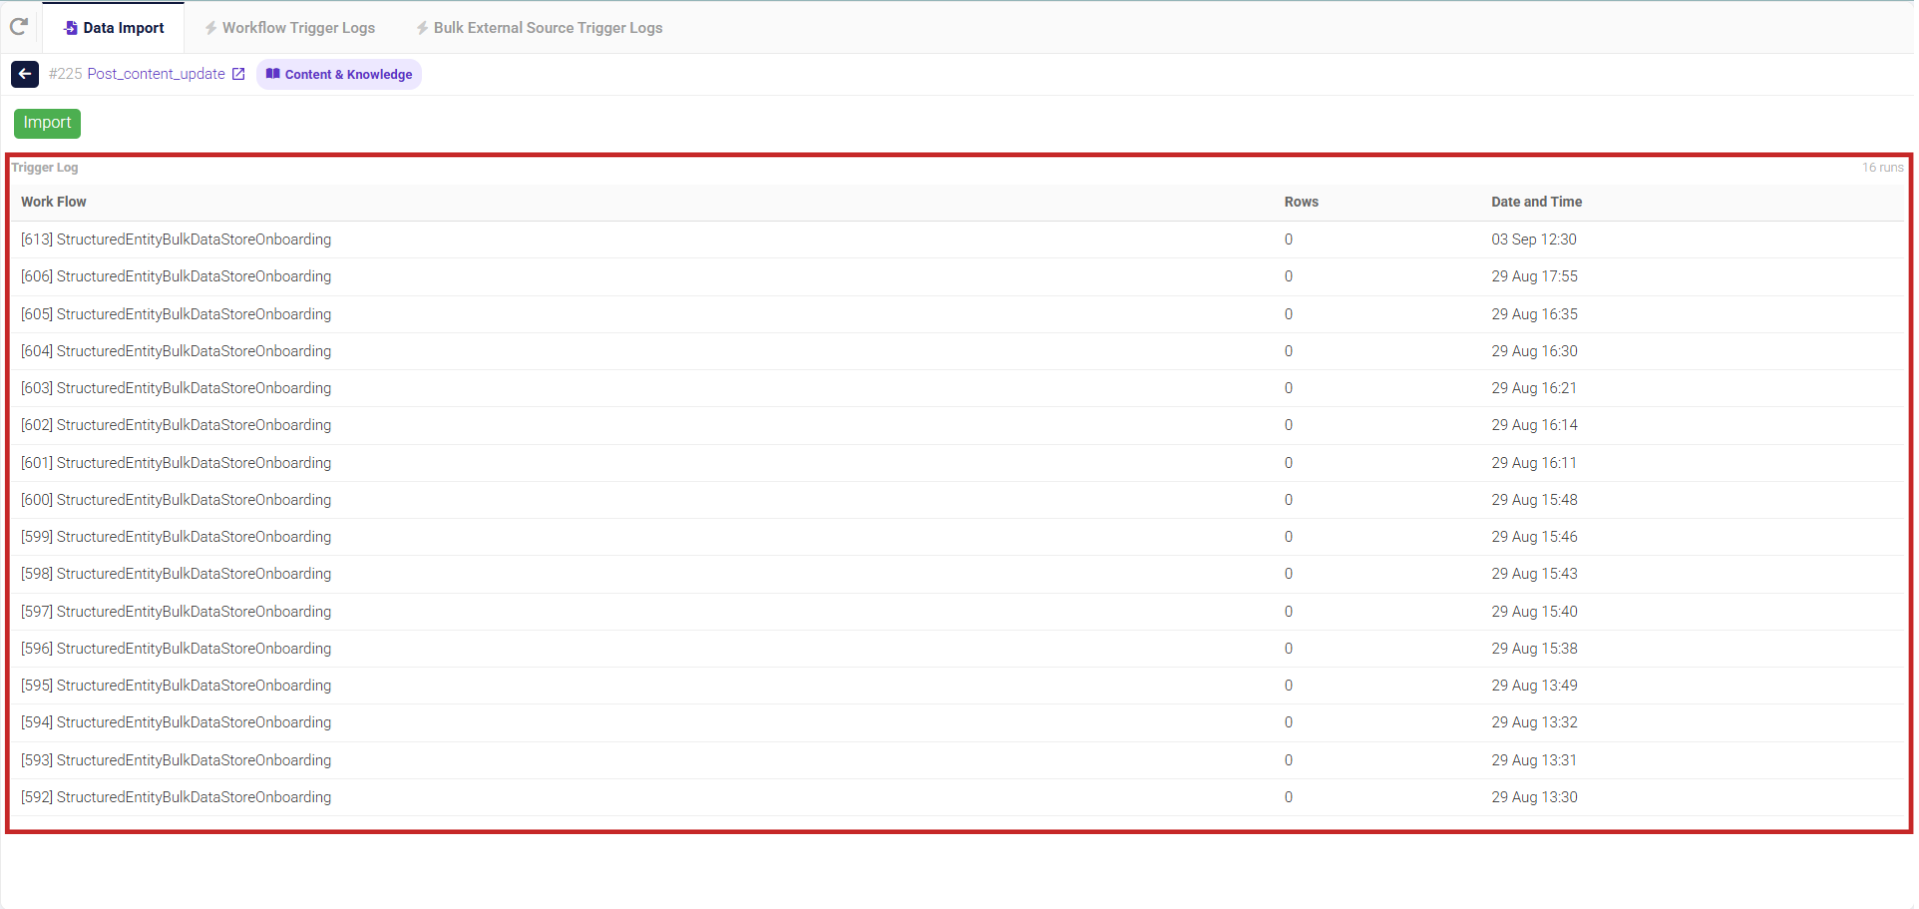Select workflow run [592] row
The height and width of the screenshot is (909, 1919).
coord(958,798)
